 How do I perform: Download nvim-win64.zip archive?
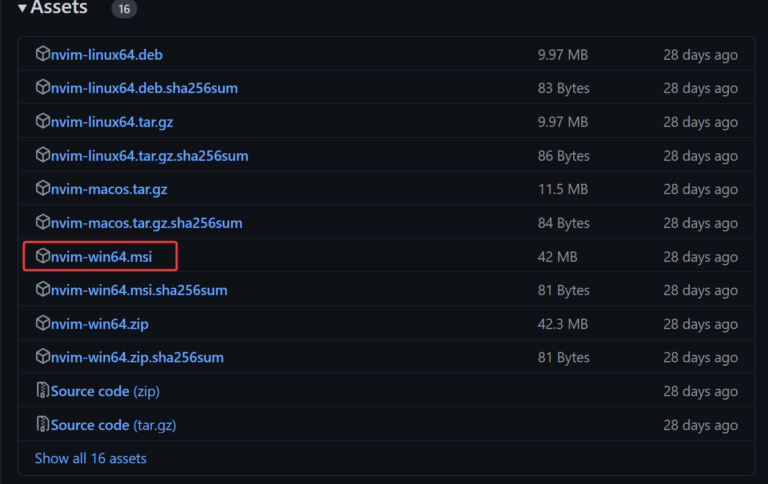[x=99, y=324]
